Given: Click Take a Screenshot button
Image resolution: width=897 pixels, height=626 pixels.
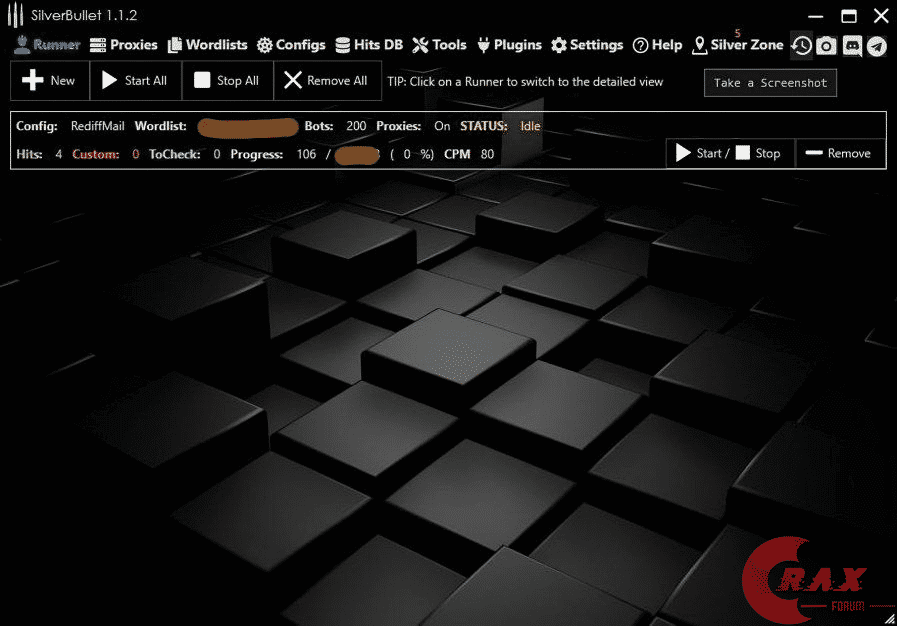Looking at the screenshot, I should point(770,83).
